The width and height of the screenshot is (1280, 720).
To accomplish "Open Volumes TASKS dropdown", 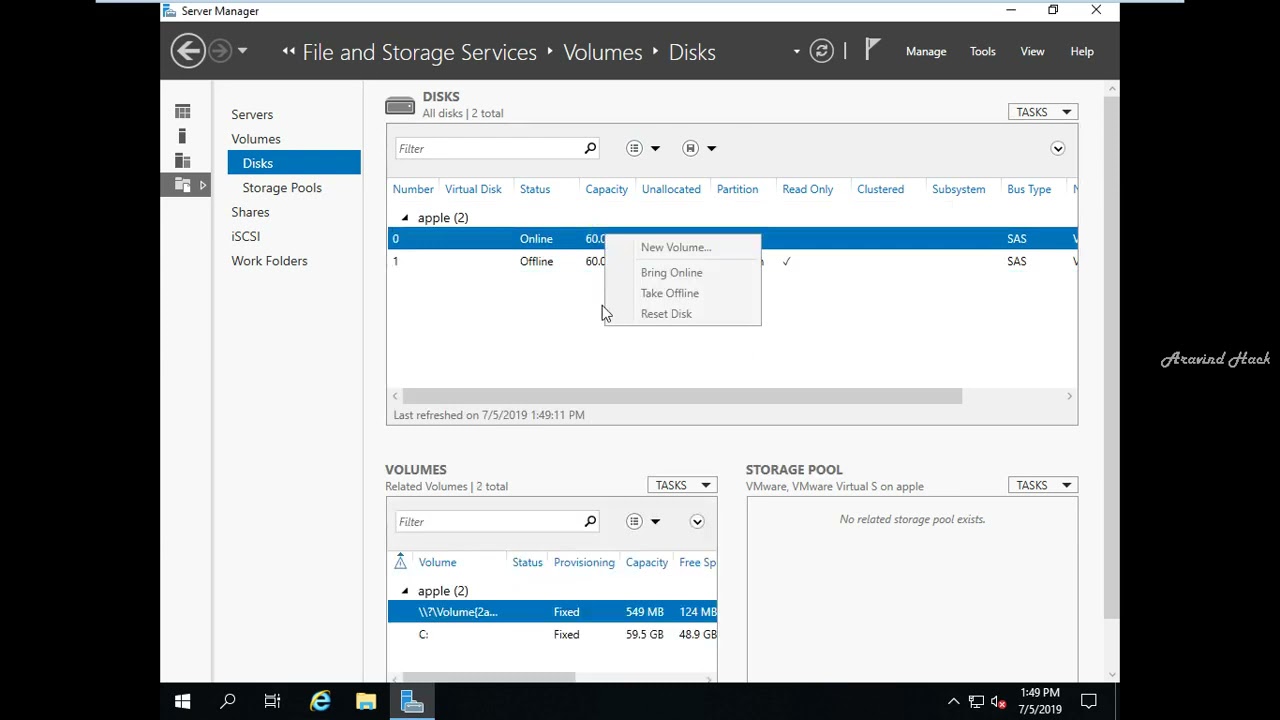I will click(682, 485).
